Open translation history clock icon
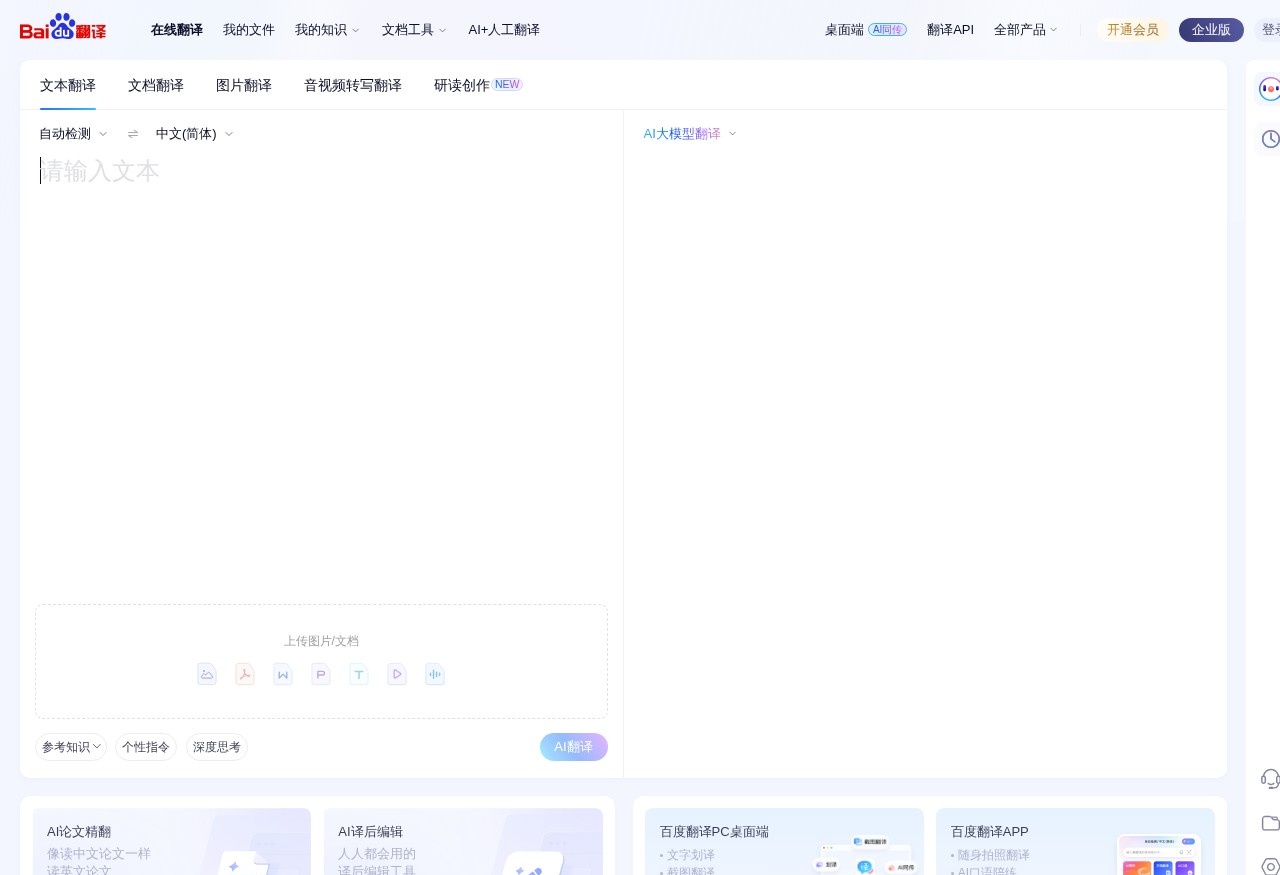Screen dimensions: 1280x875 [1270, 139]
